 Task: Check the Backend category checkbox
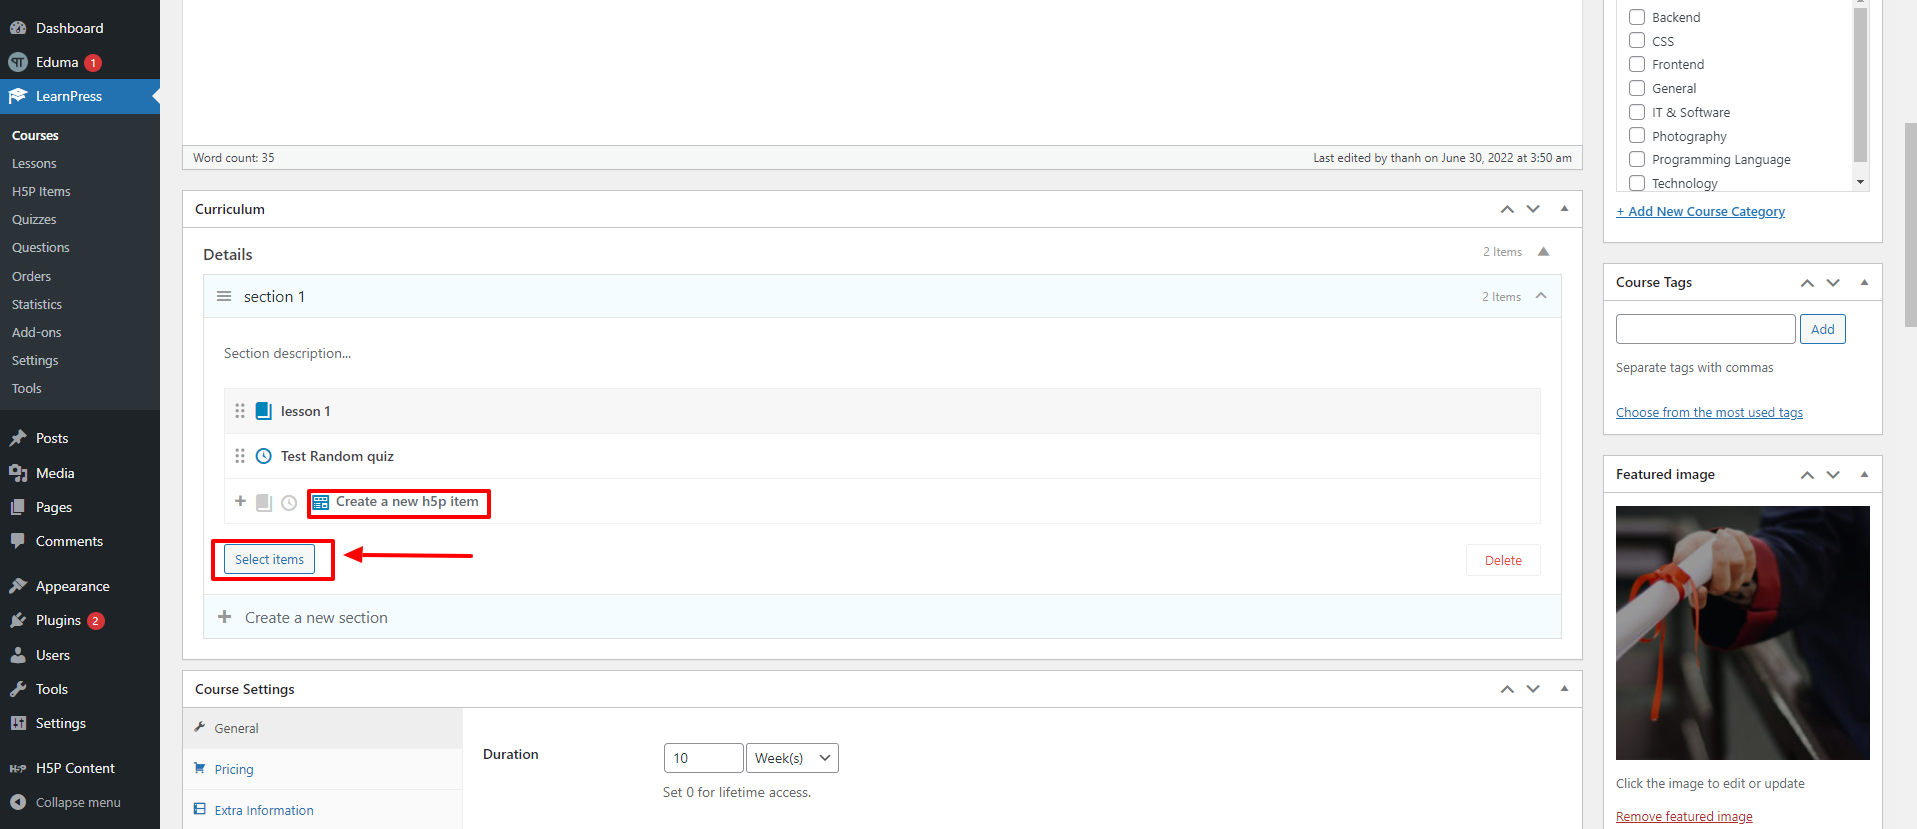pyautogui.click(x=1637, y=16)
